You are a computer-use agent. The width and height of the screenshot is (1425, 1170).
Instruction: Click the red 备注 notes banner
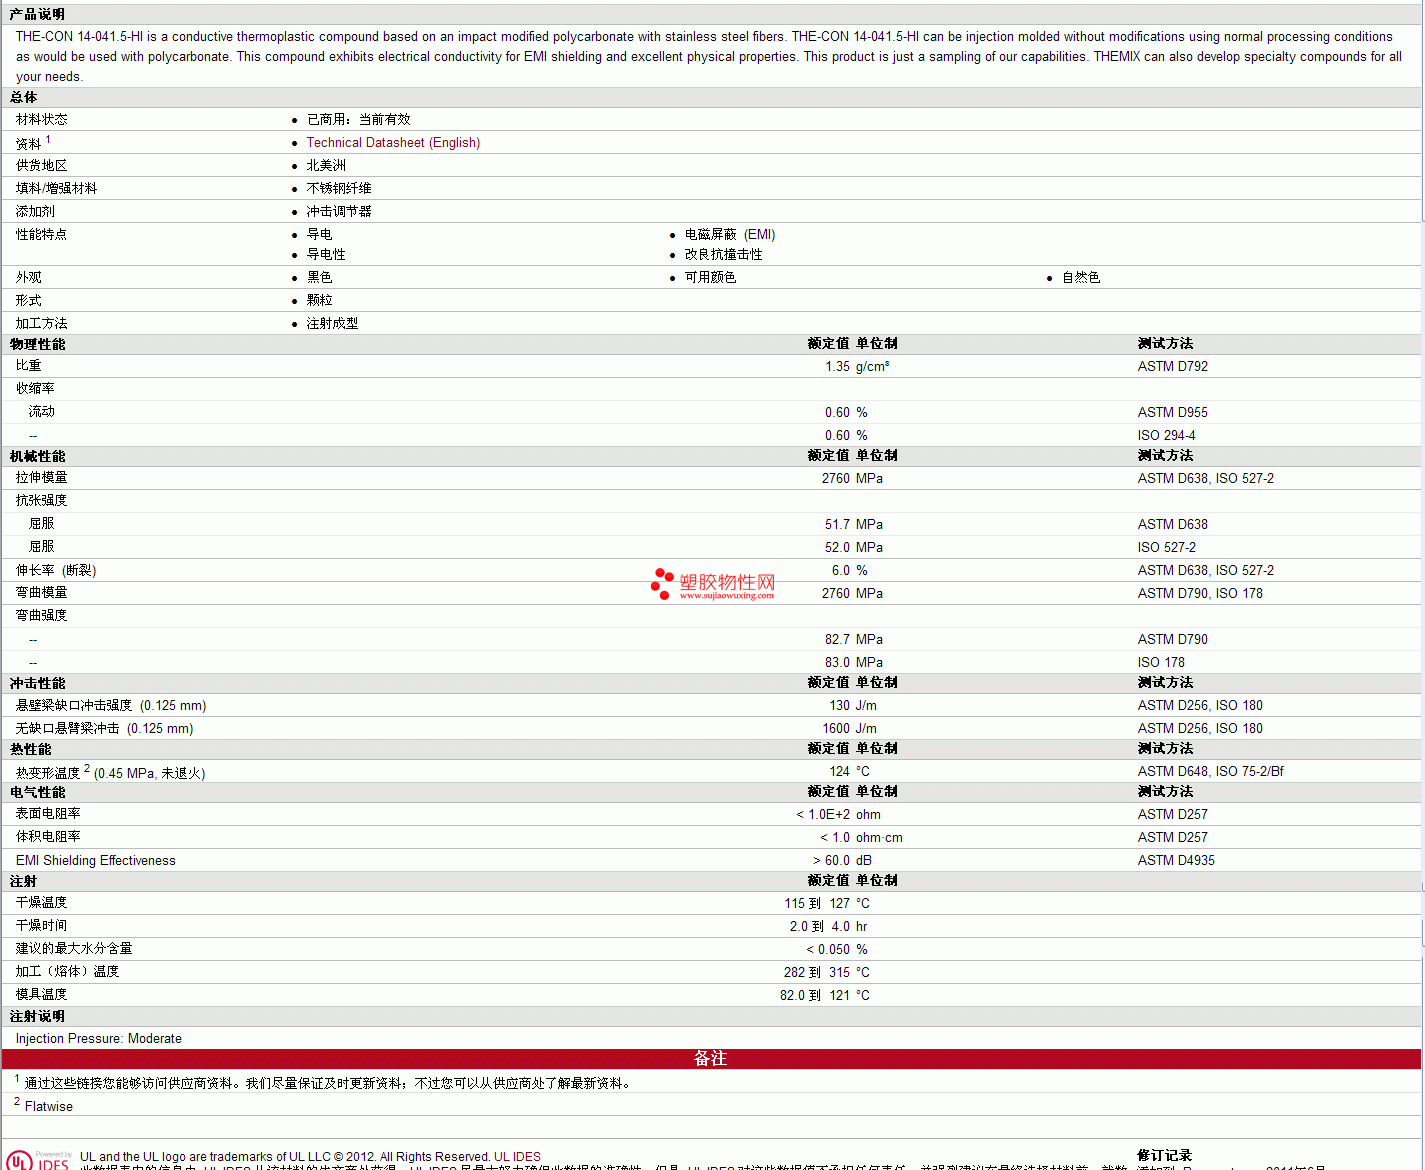pos(711,1058)
